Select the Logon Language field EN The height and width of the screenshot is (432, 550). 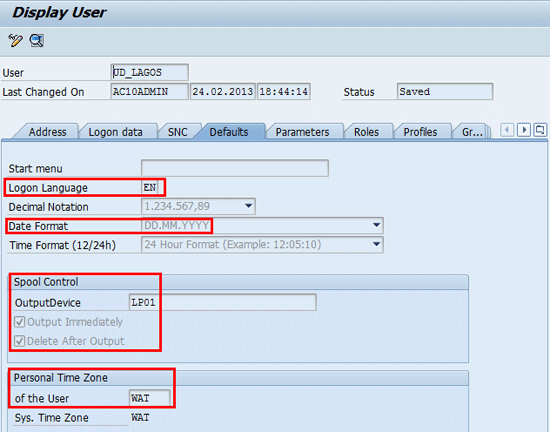(x=150, y=187)
